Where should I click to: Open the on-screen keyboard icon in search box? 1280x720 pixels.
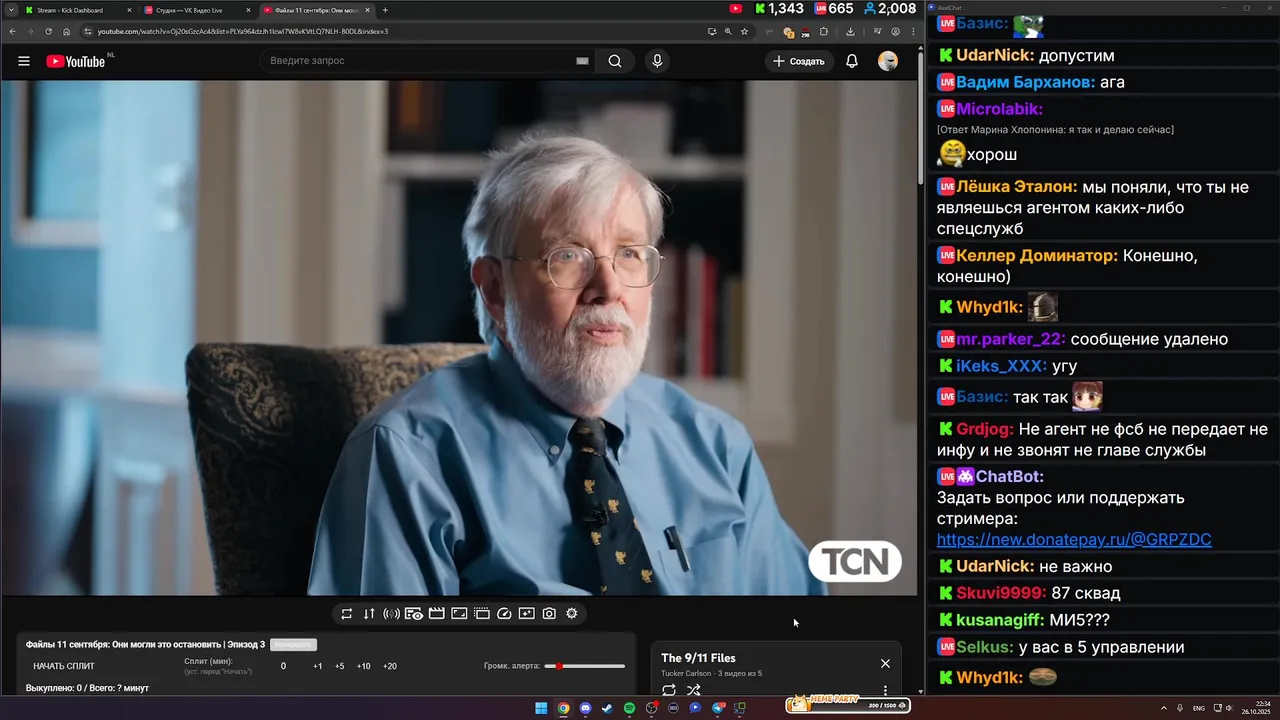582,61
